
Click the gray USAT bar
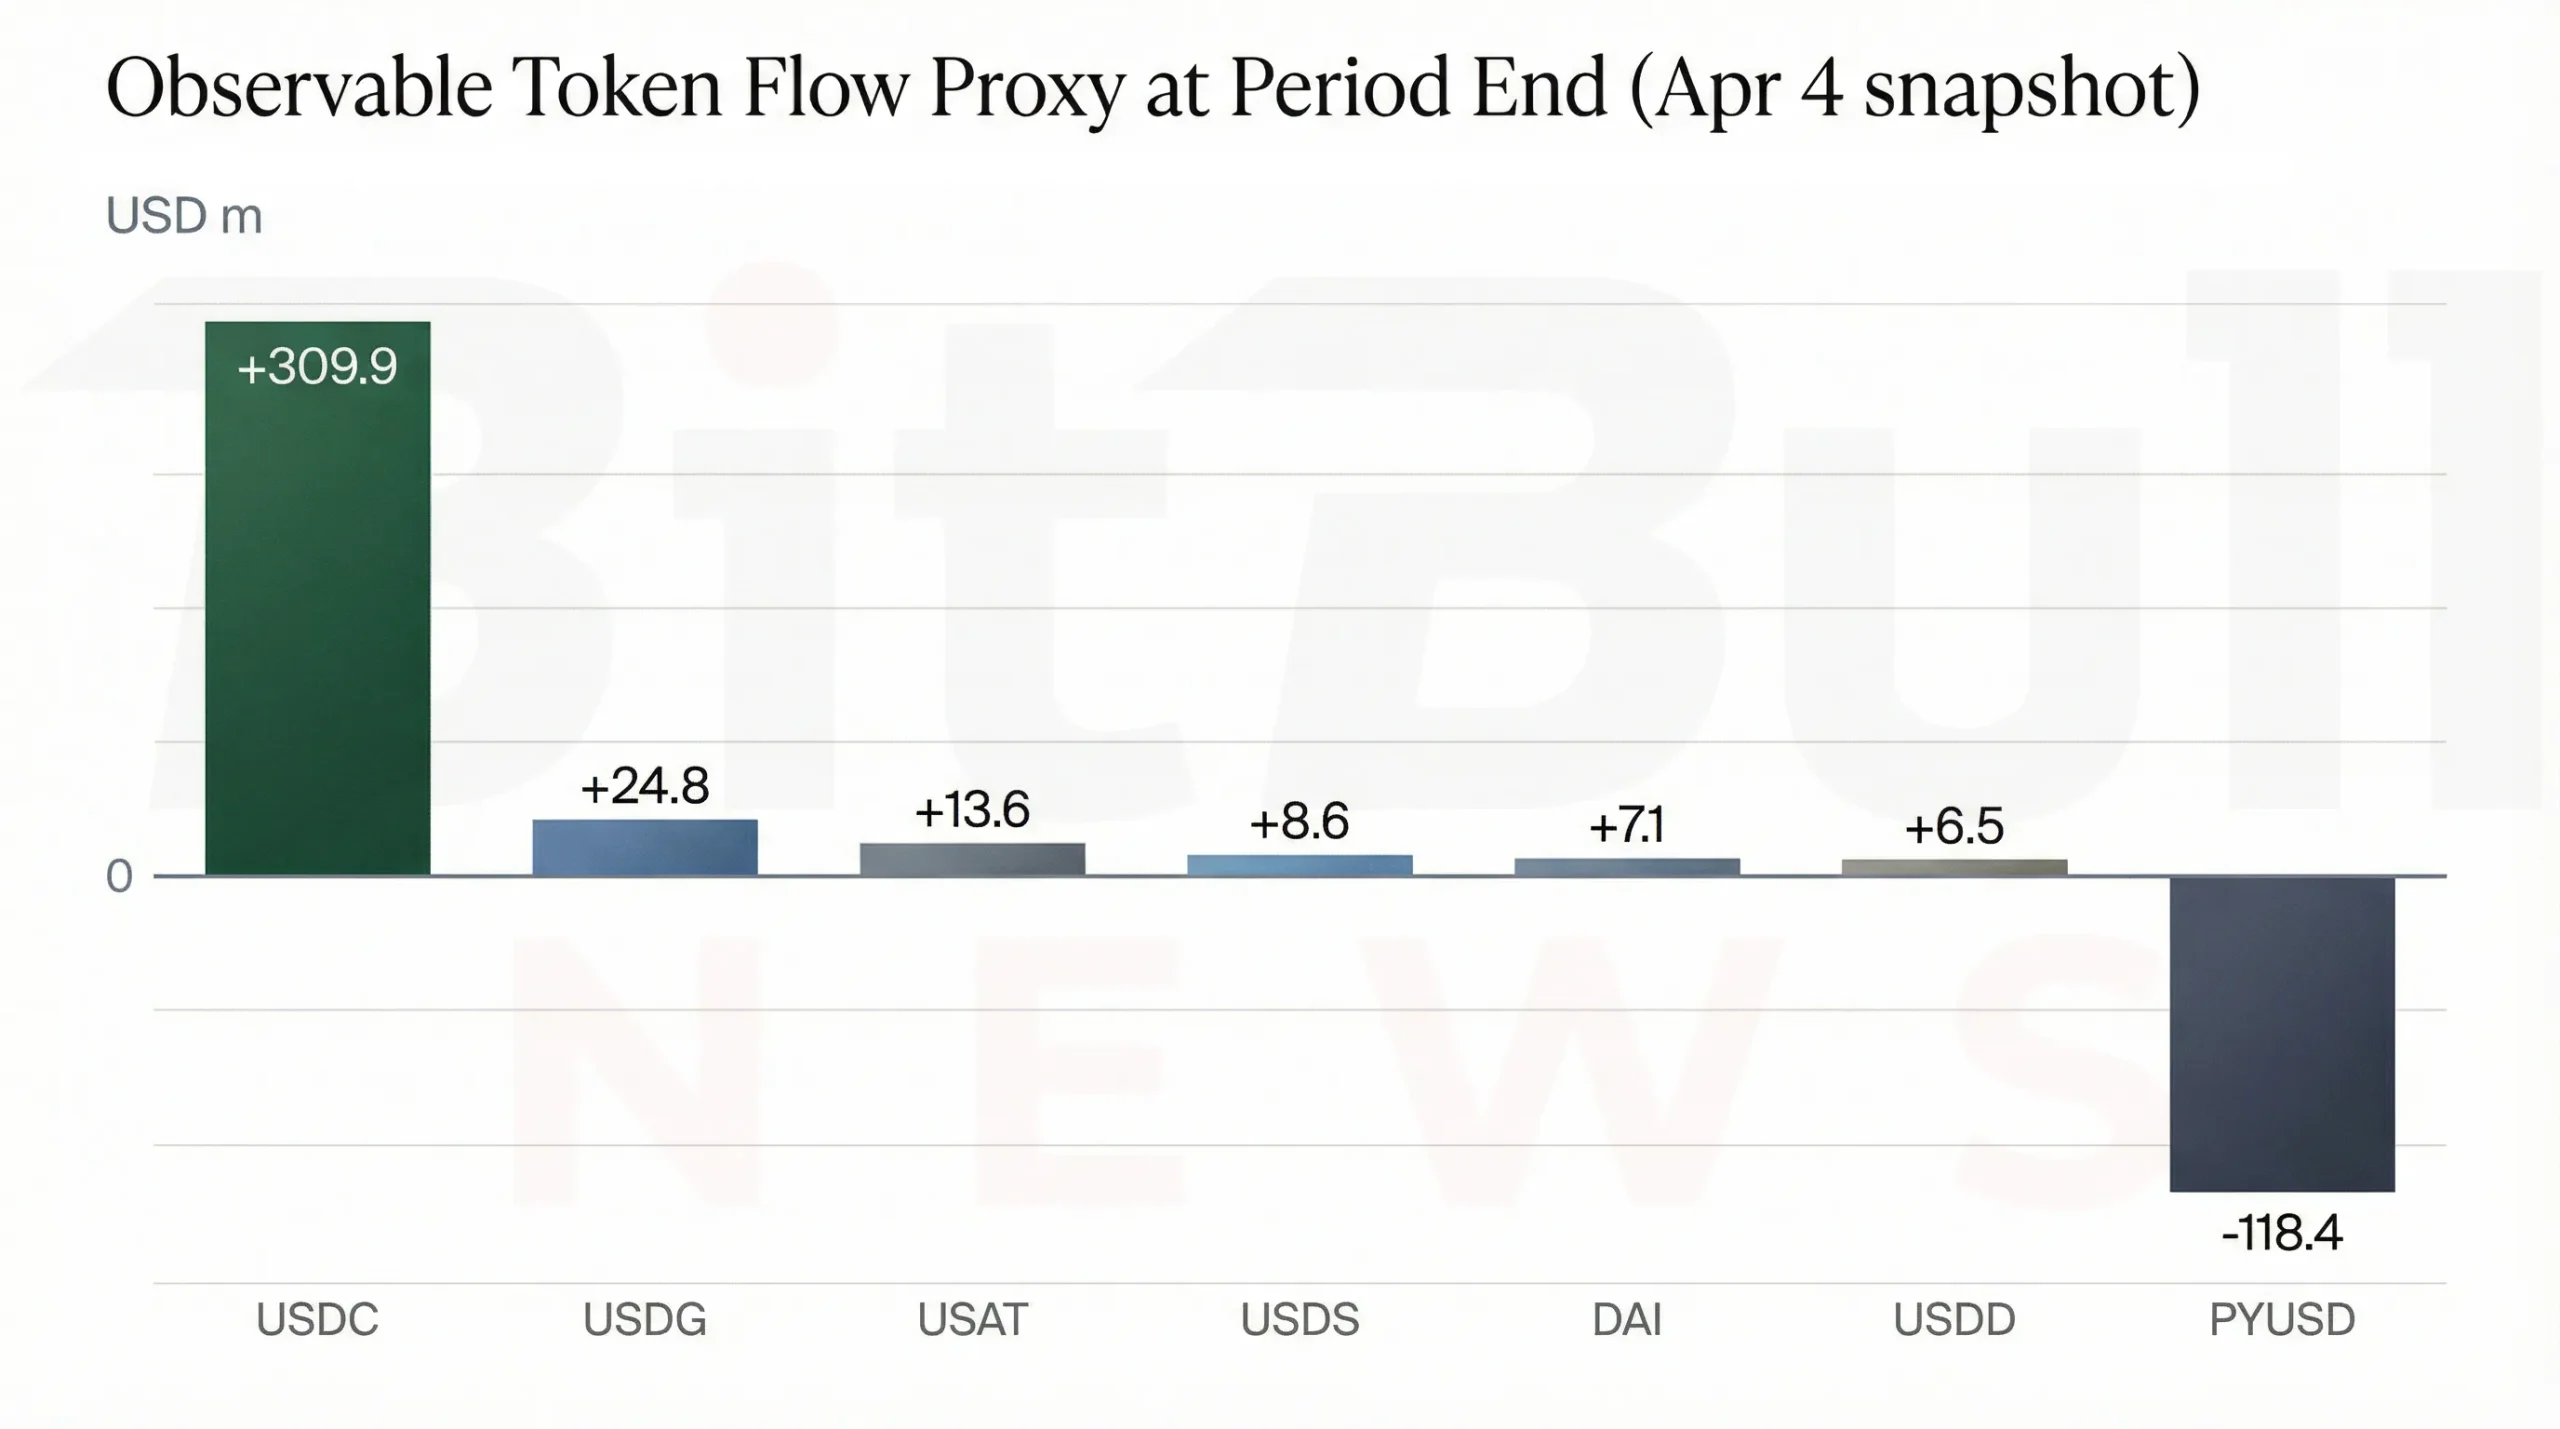tap(972, 859)
